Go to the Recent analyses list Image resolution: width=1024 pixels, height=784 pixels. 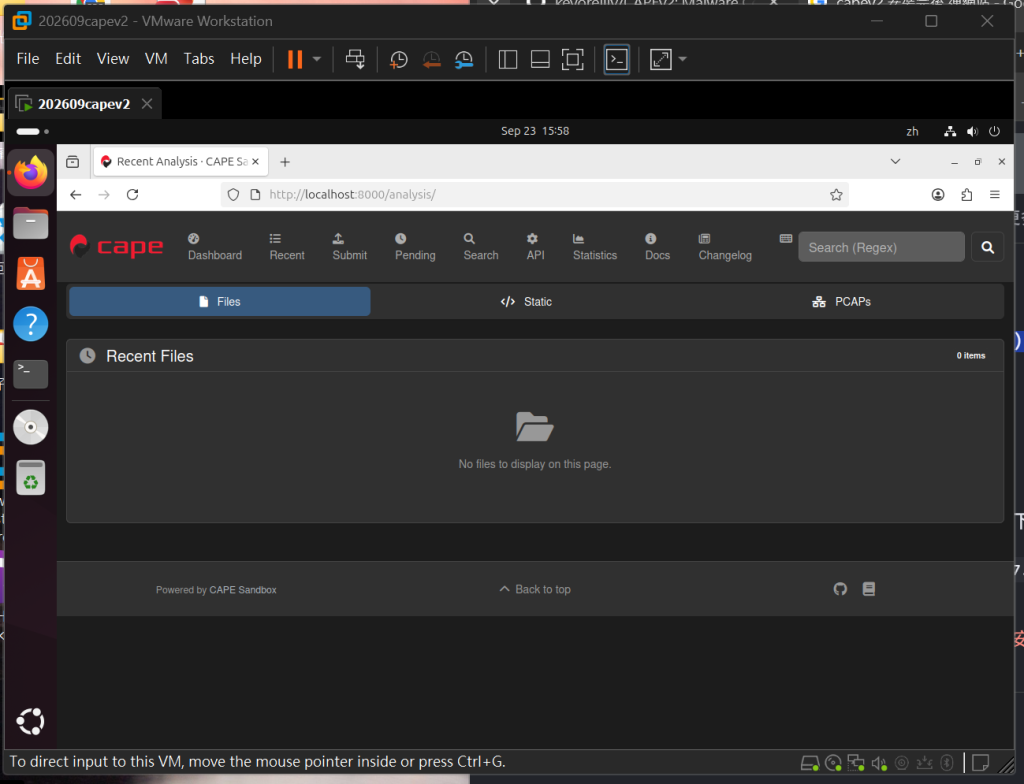(x=287, y=247)
